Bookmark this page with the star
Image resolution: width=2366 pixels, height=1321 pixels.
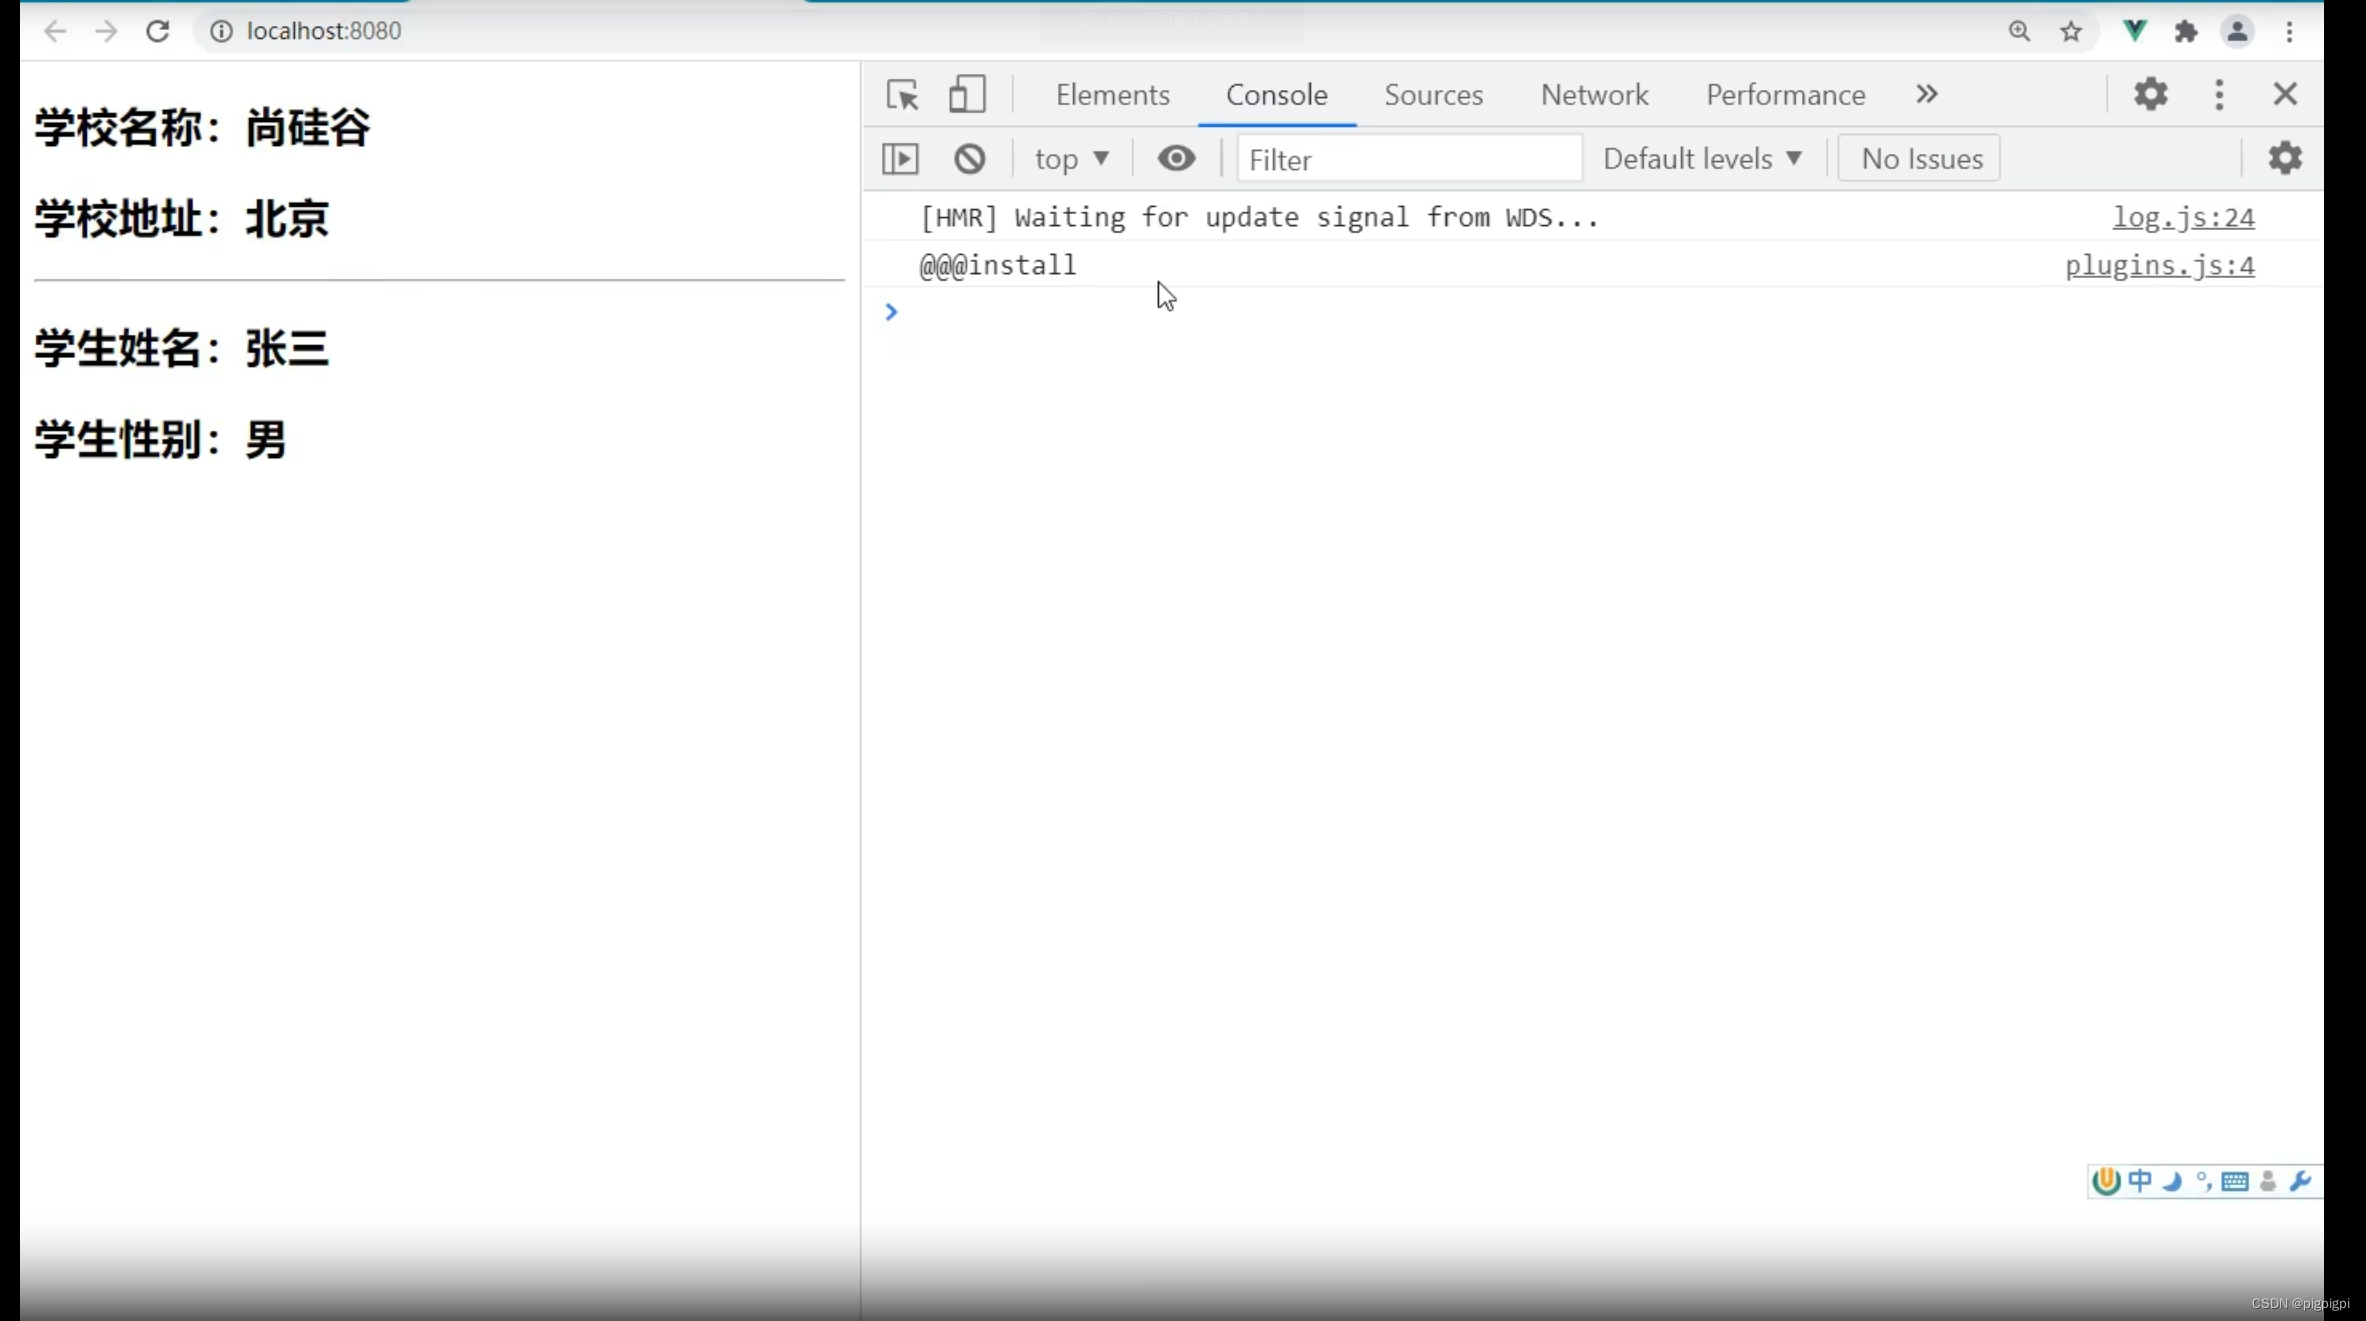[x=2071, y=31]
